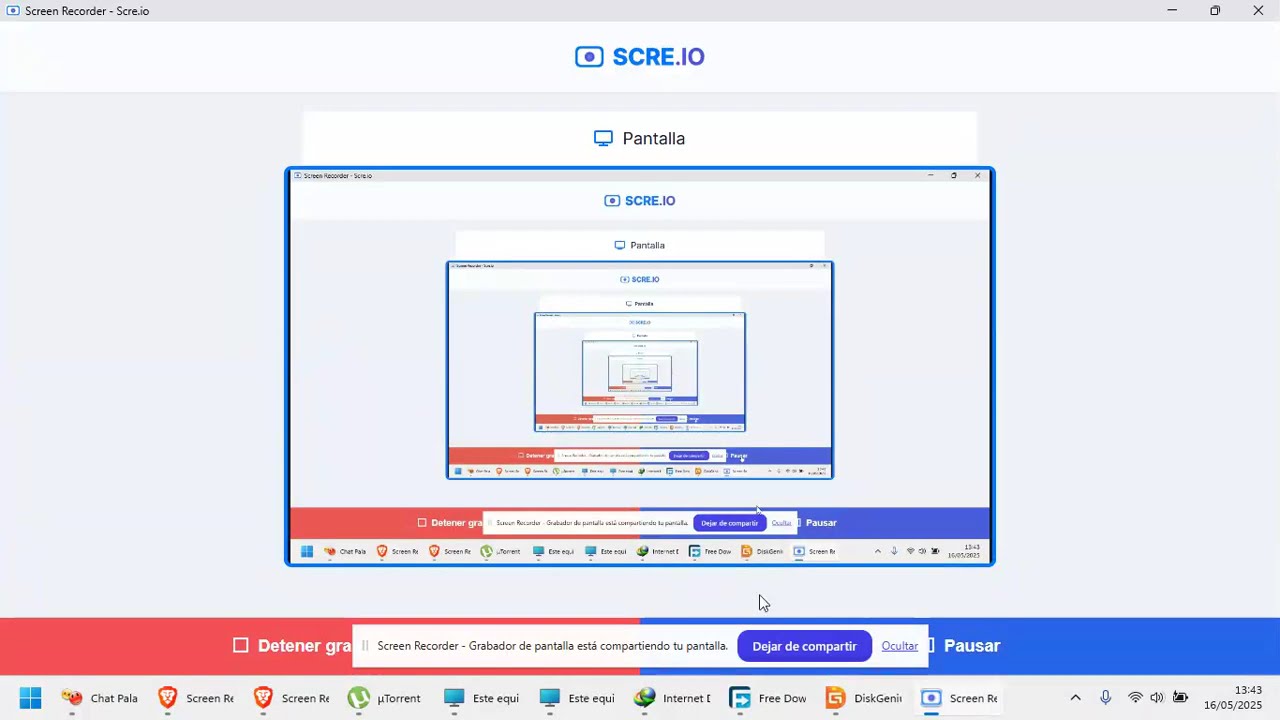Open the Windows Start menu
Image resolution: width=1280 pixels, height=720 pixels.
[x=30, y=698]
